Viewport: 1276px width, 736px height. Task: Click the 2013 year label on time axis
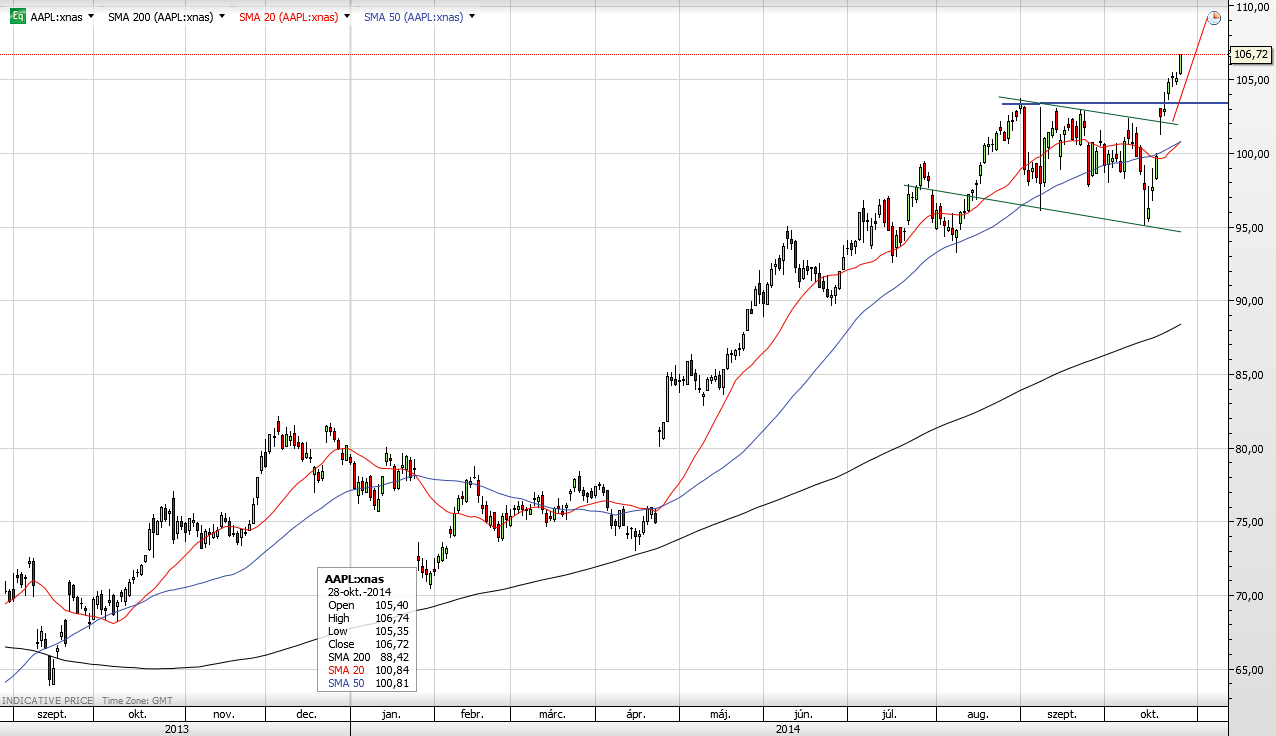point(176,729)
